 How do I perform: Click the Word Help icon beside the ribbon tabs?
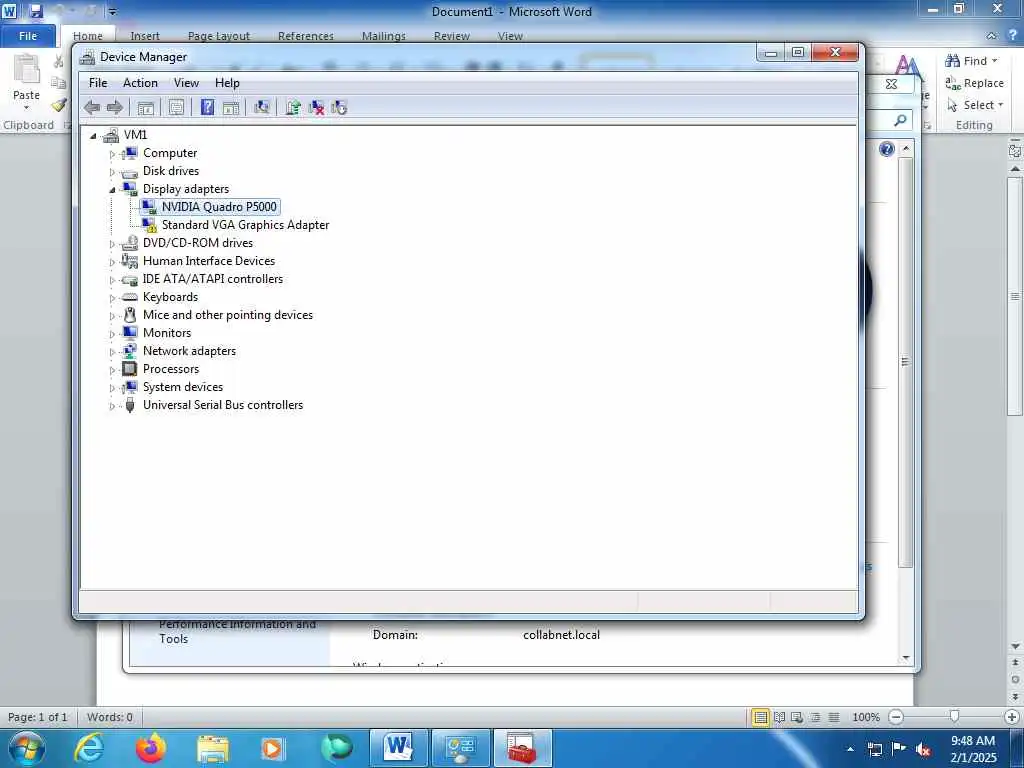click(x=1013, y=35)
